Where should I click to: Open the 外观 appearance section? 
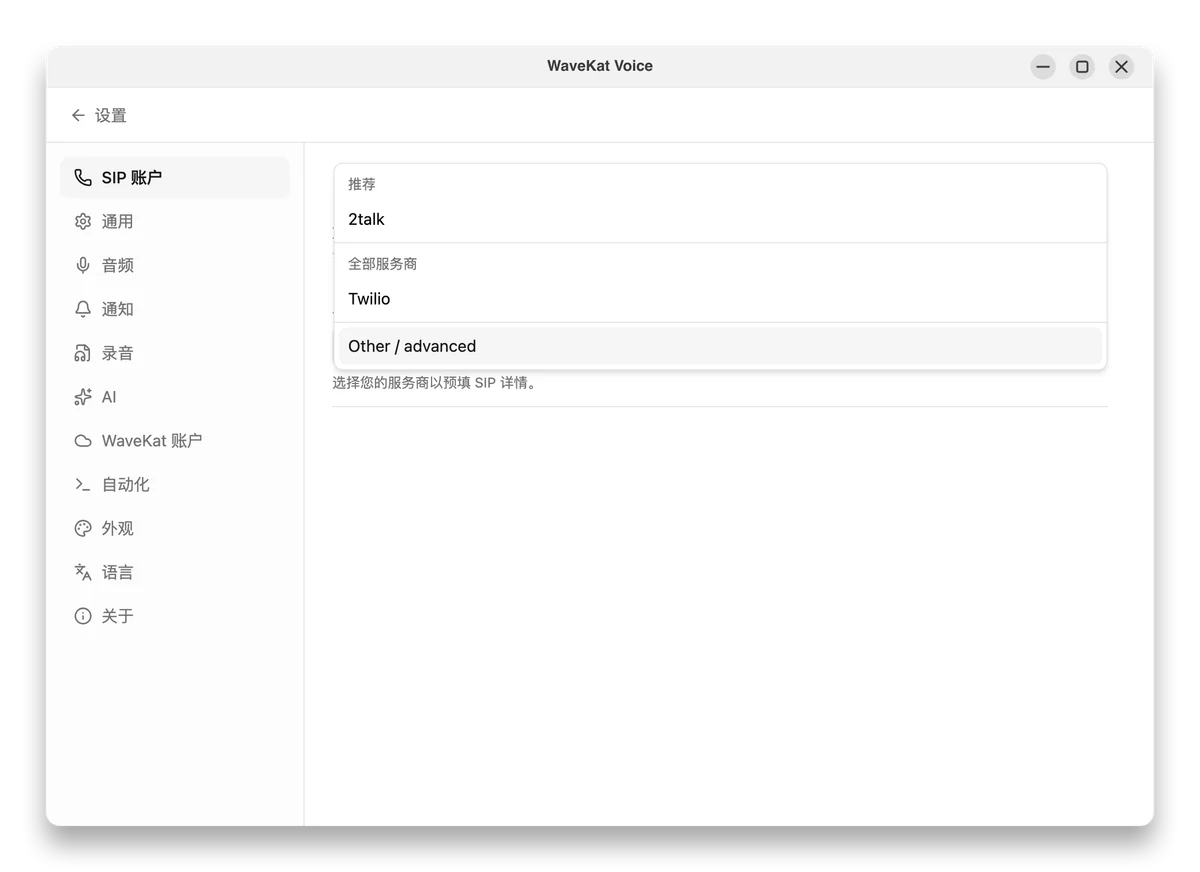tap(175, 529)
